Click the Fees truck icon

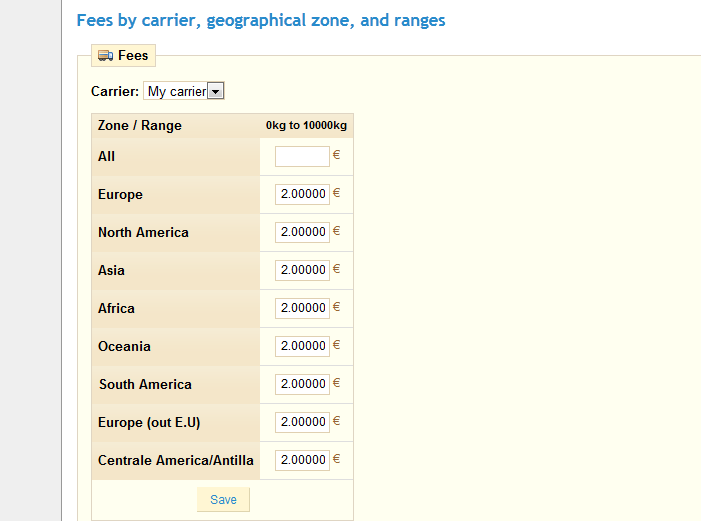coord(106,55)
